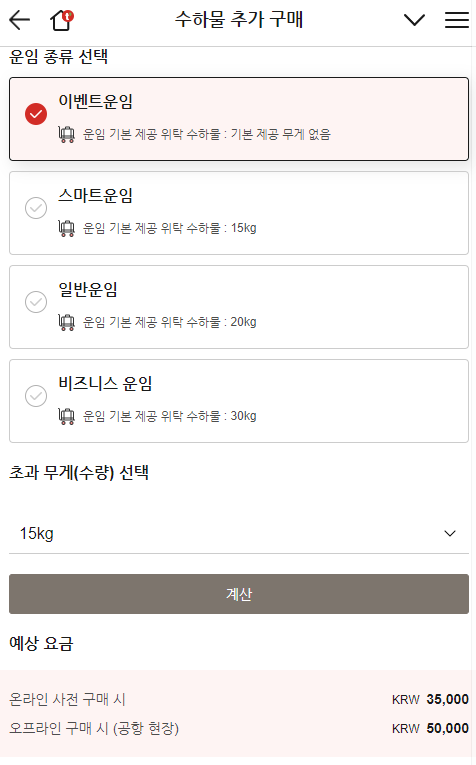Select the 이벤트운임 radio check circle
476x765 pixels.
coord(36,114)
